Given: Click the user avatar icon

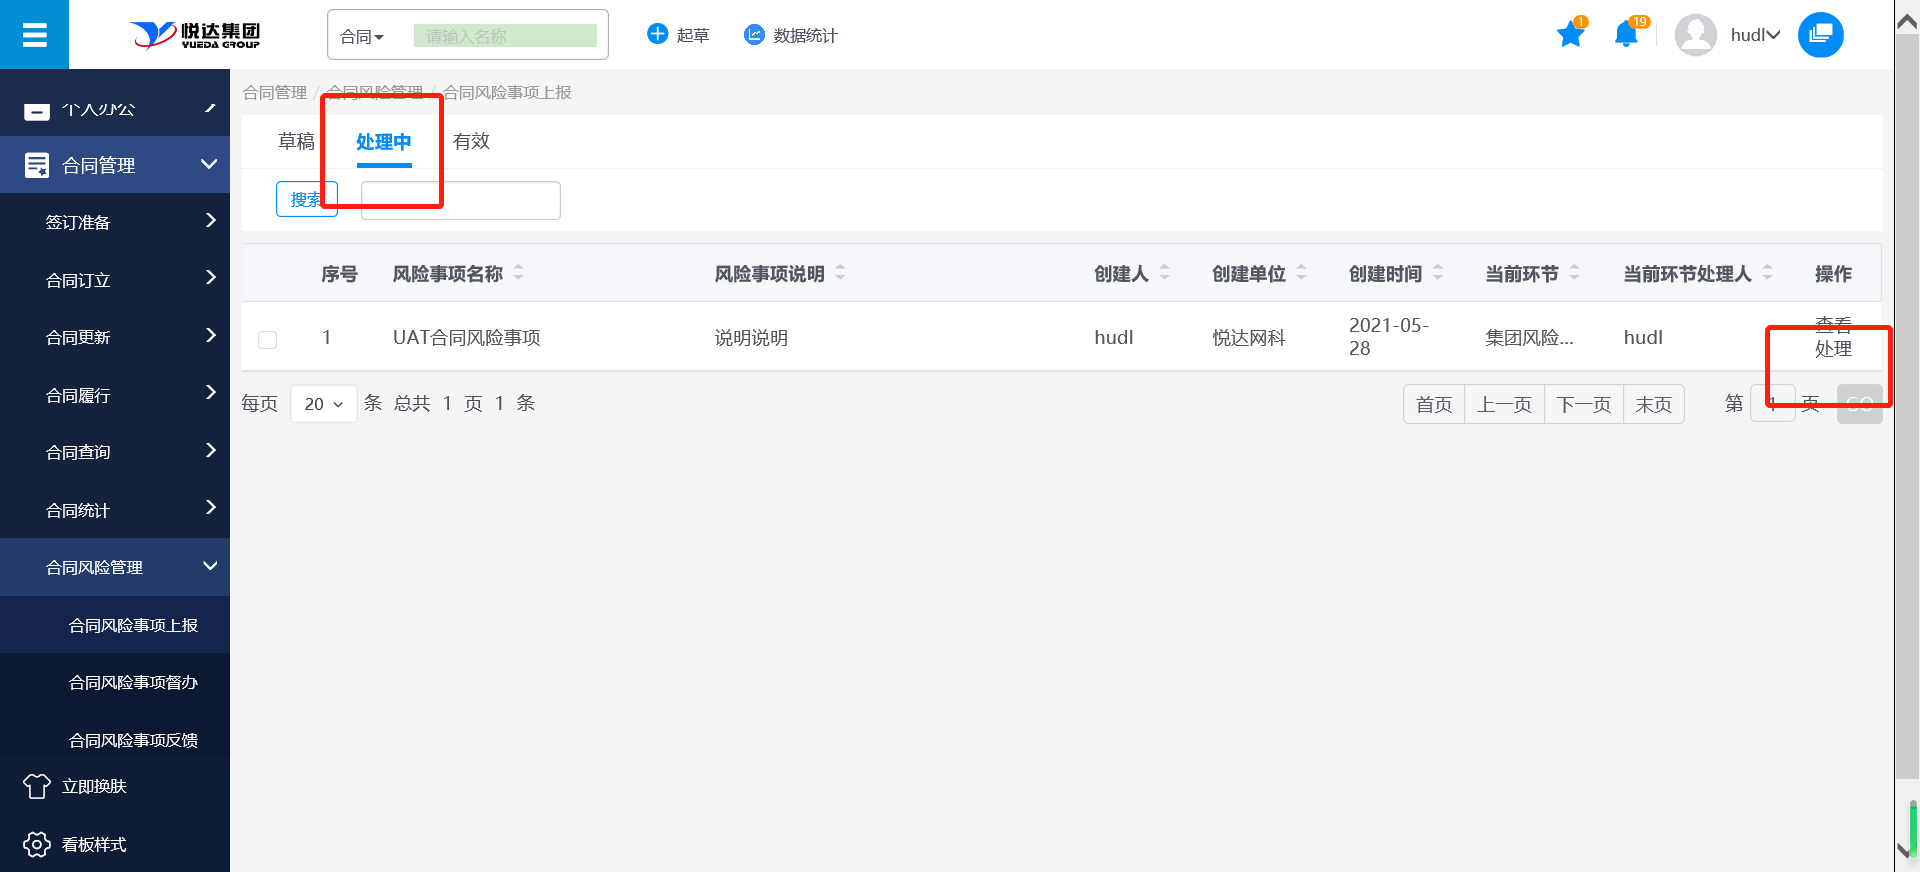Looking at the screenshot, I should [1695, 35].
